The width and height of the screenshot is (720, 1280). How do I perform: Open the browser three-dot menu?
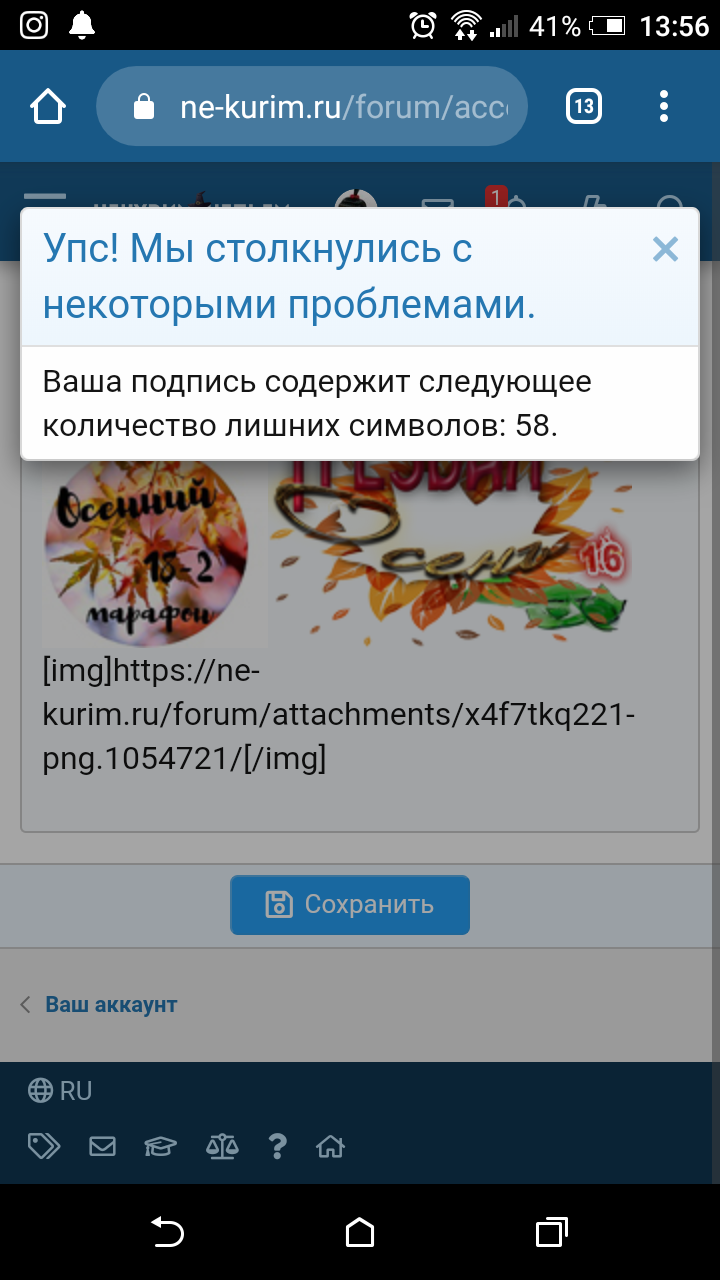tap(664, 106)
